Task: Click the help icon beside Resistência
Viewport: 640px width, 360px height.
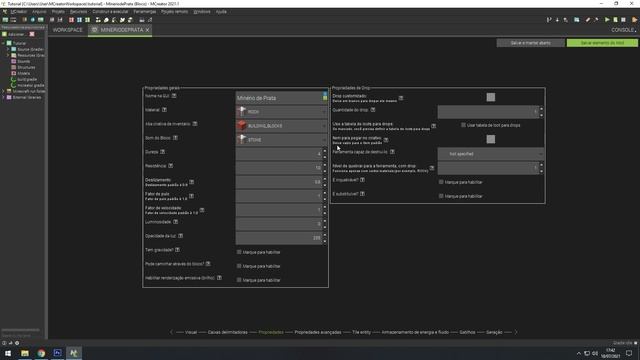Action: [171, 166]
